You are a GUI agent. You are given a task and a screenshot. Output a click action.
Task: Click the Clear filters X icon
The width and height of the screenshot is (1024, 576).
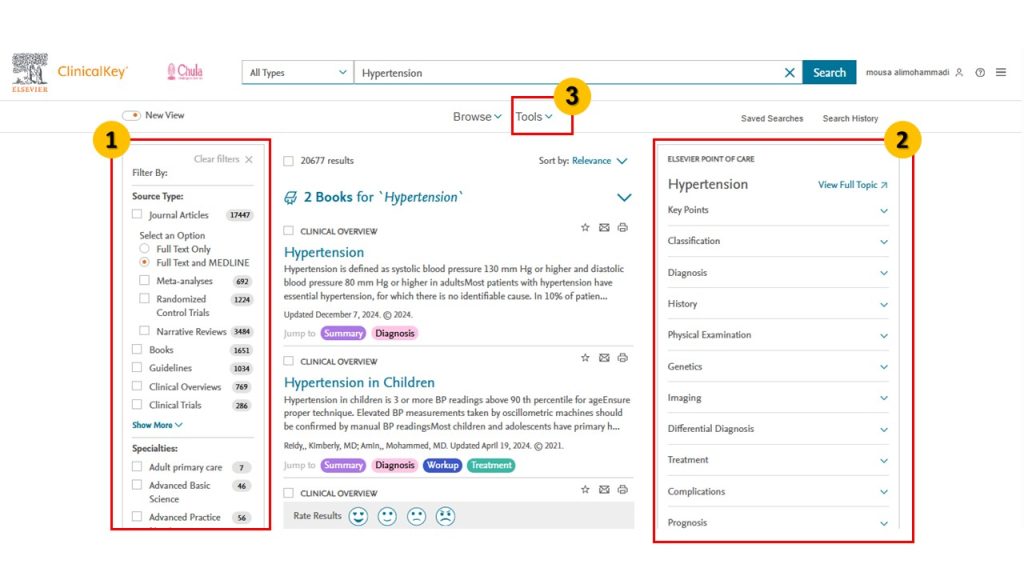coord(249,159)
